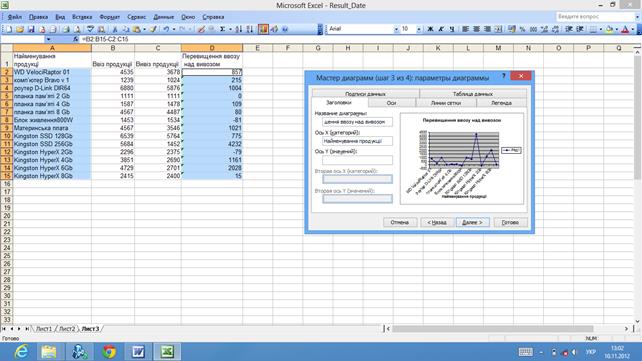Click Decrease Decimal icon

pos(555,29)
